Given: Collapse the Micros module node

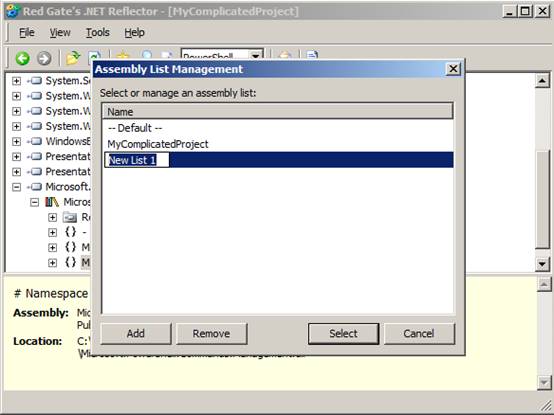Looking at the screenshot, I should (34, 202).
